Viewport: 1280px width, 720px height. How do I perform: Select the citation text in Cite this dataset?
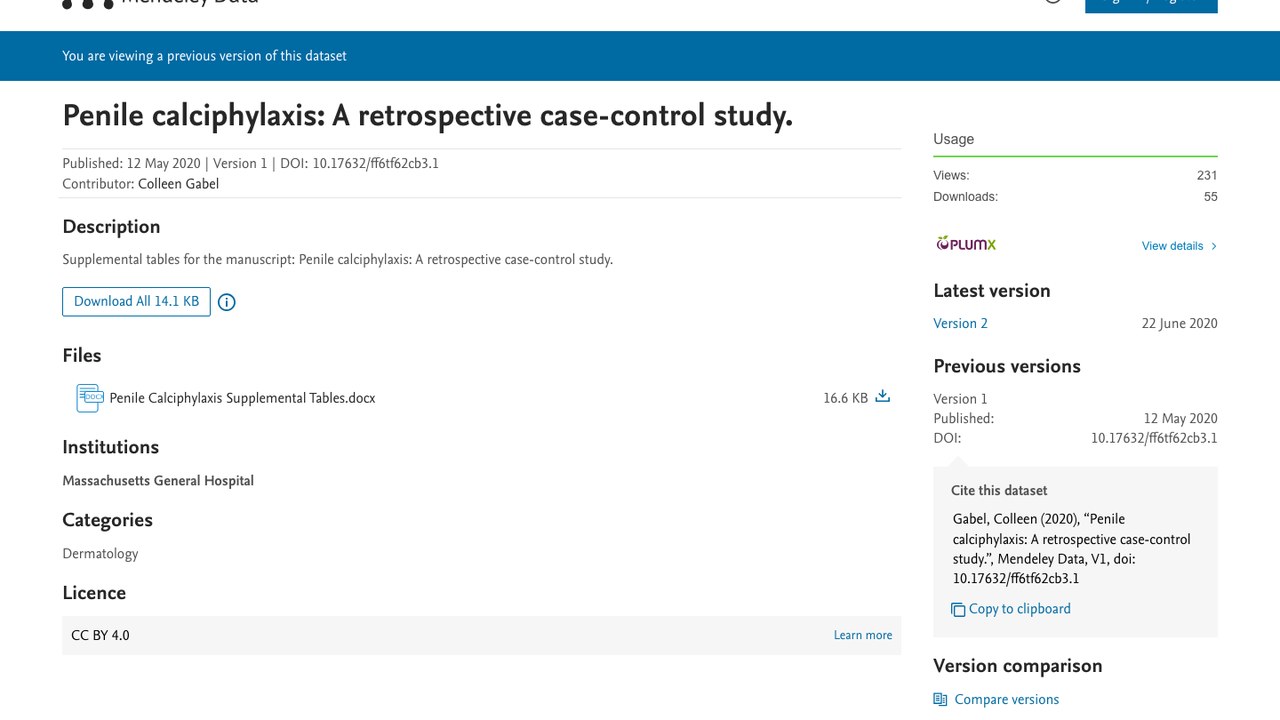pos(1072,549)
